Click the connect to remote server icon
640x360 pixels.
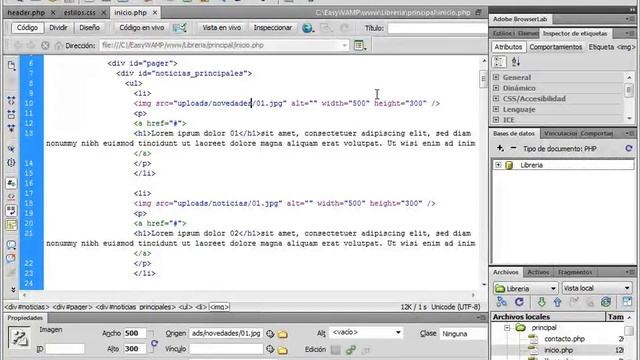click(502, 302)
